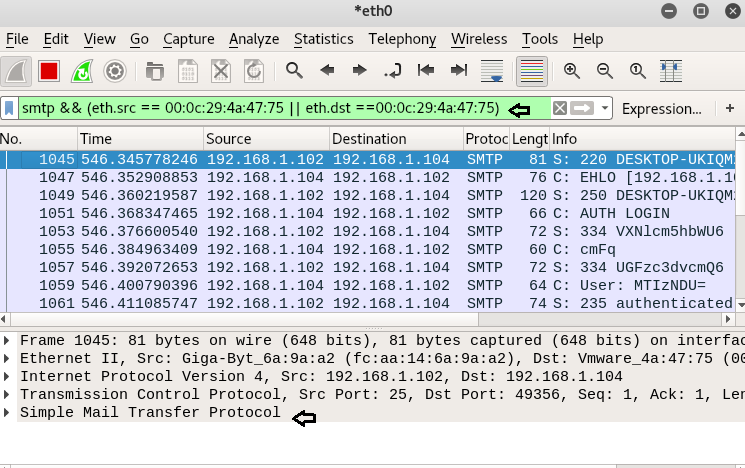Expand the Ethernet II details
Image resolution: width=745 pixels, height=468 pixels.
[7, 358]
